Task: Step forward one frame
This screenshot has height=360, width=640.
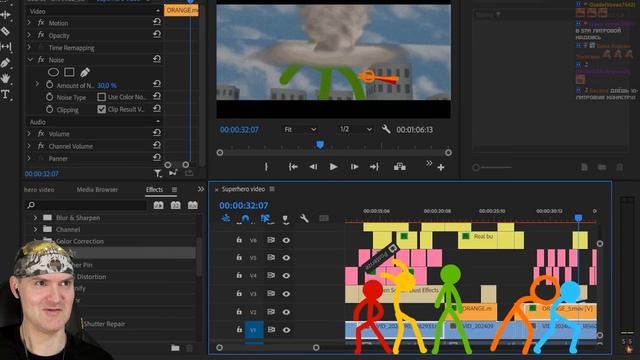Action: pos(354,167)
